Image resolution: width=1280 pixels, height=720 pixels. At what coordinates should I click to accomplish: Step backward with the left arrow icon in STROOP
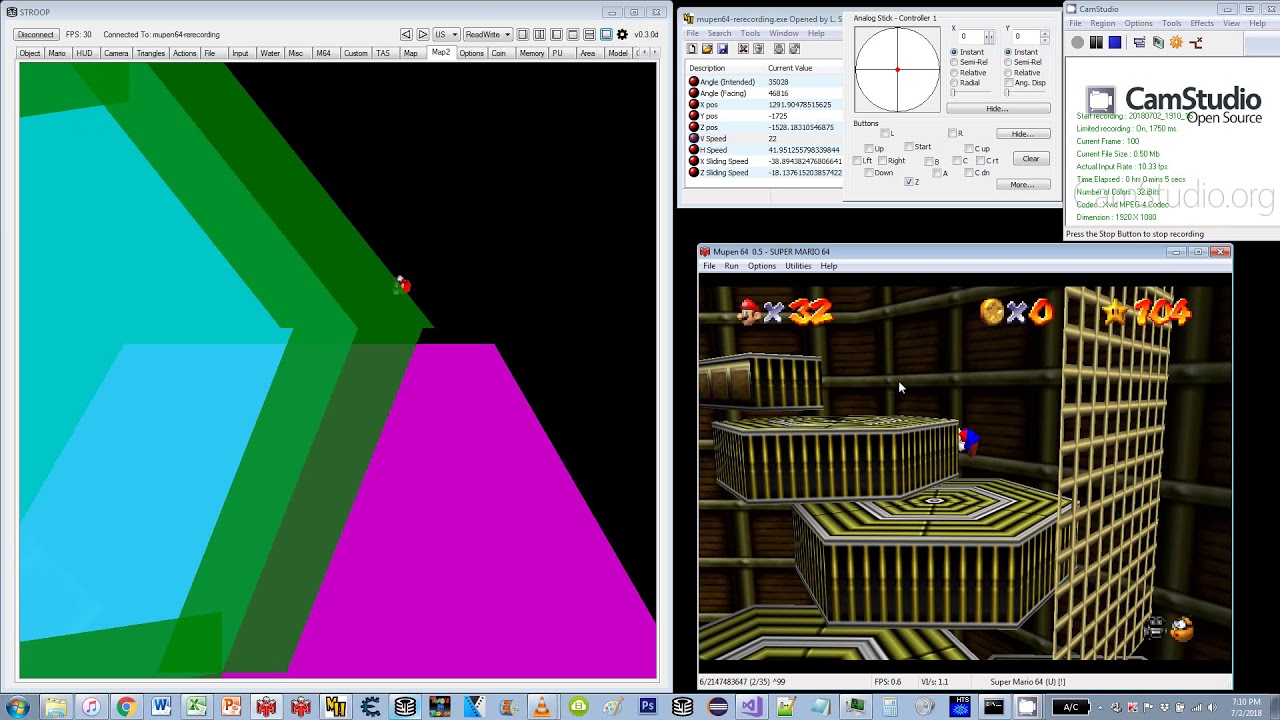[x=406, y=34]
